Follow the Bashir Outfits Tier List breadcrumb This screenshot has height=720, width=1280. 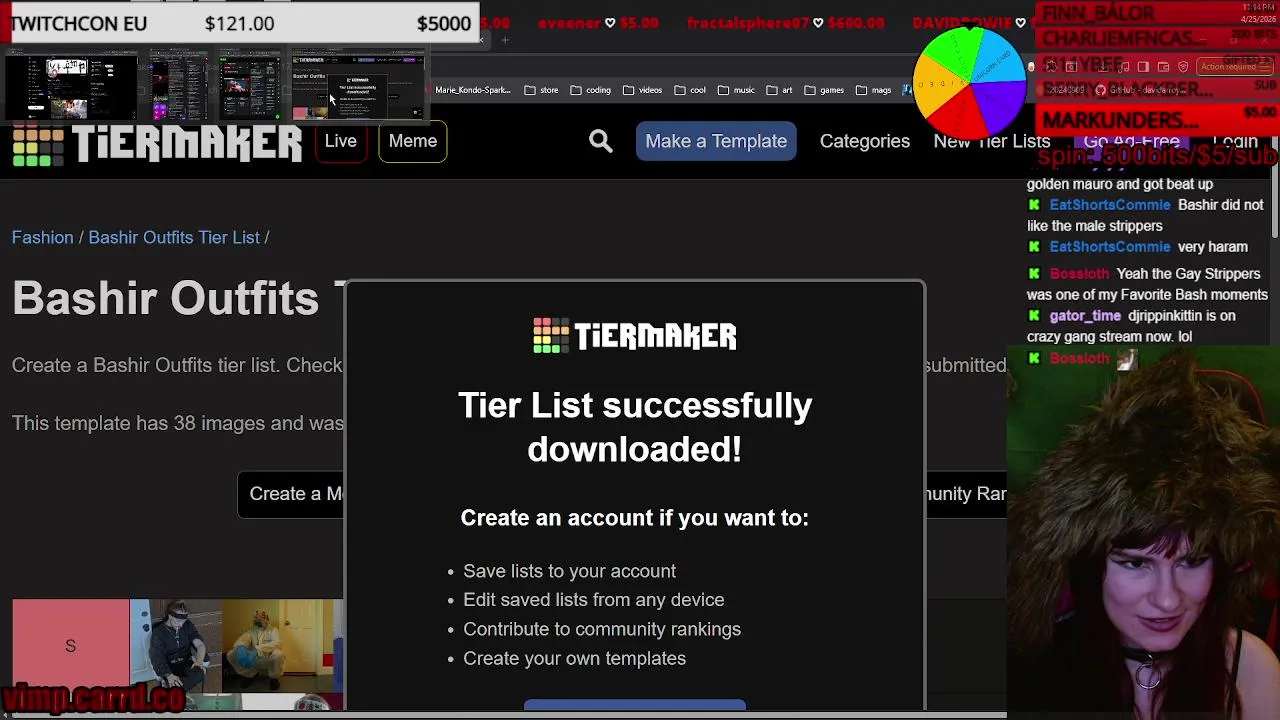174,237
